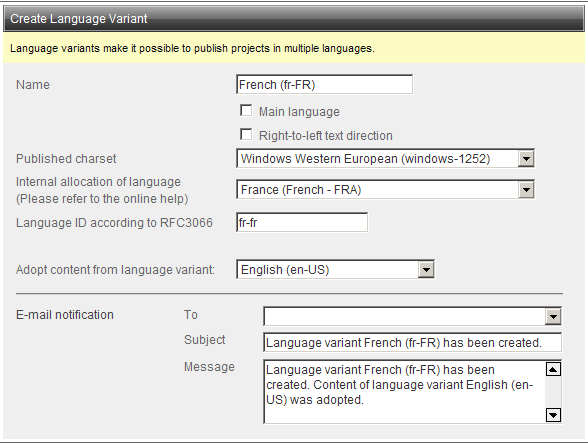The height and width of the screenshot is (445, 588).
Task: Expand the E-mail To recipient dropdown arrow
Action: [553, 316]
